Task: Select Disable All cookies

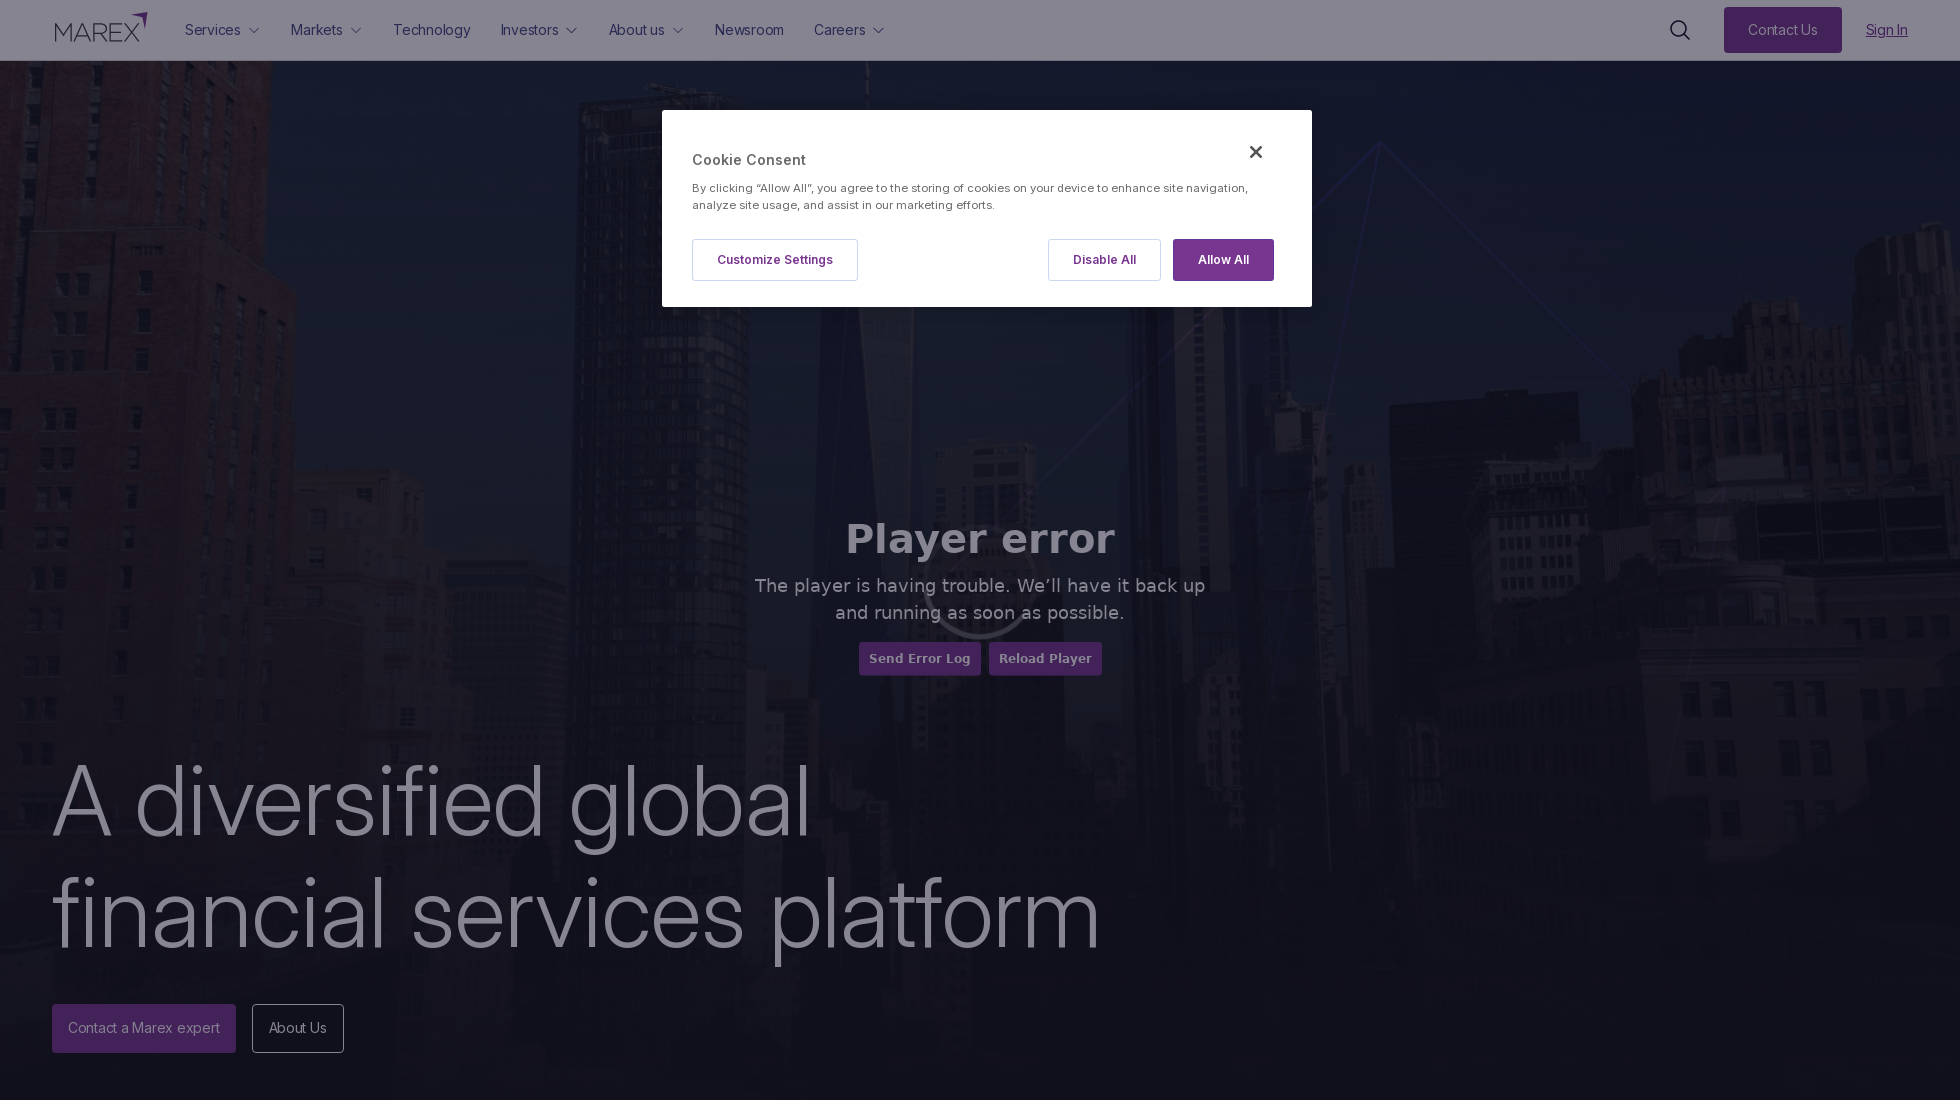Action: click(x=1104, y=260)
